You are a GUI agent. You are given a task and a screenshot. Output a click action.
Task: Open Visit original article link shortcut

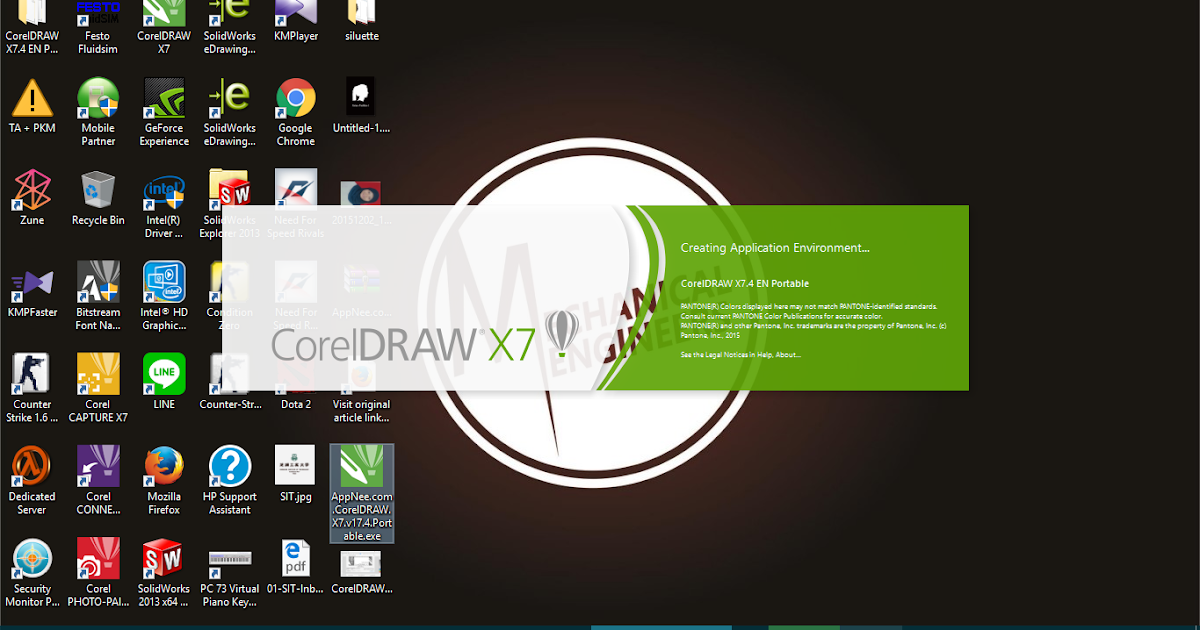[361, 388]
